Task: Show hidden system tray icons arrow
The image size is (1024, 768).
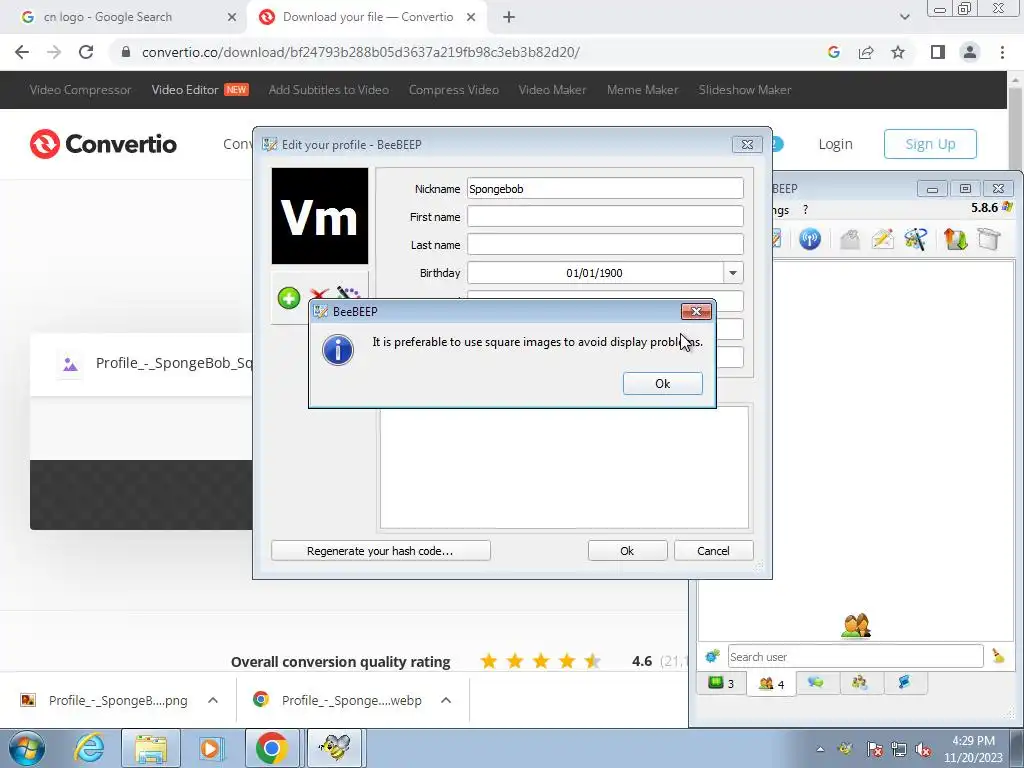Action: tap(820, 749)
